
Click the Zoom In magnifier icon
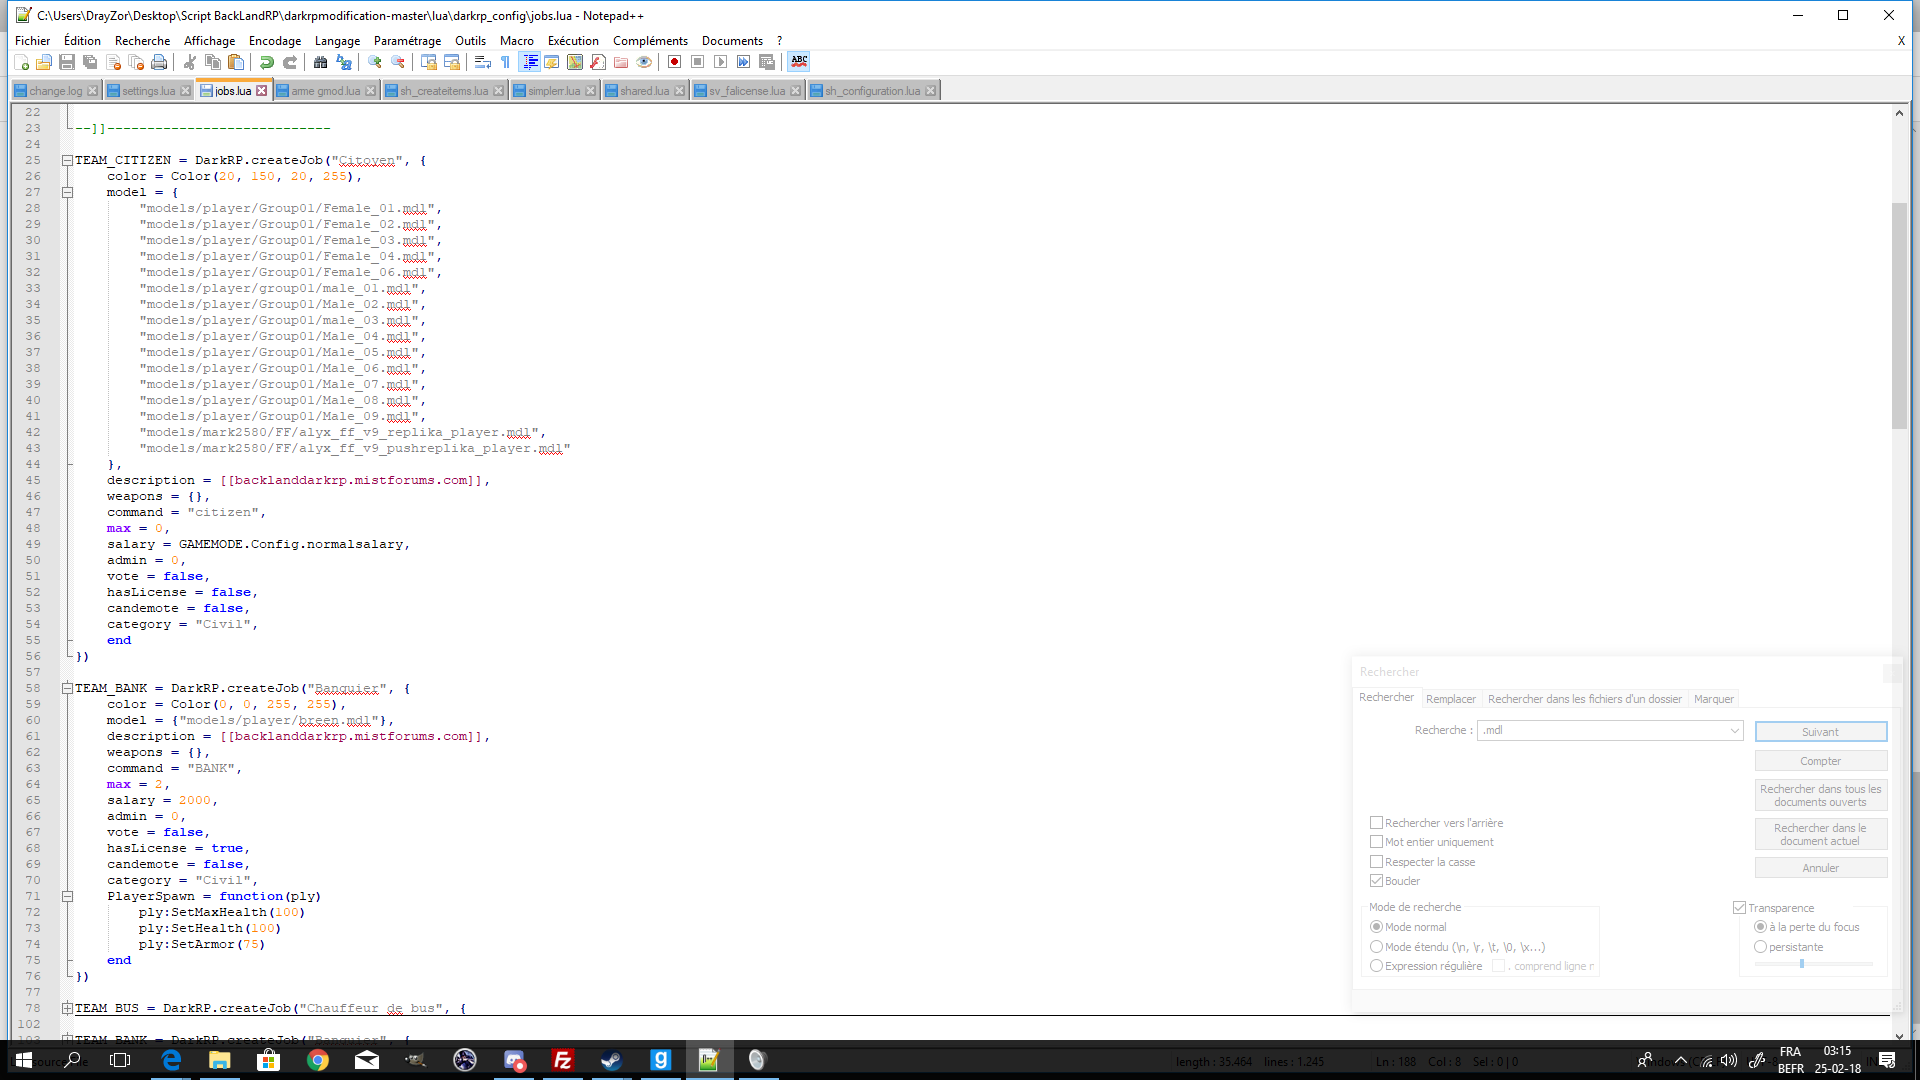coord(375,62)
